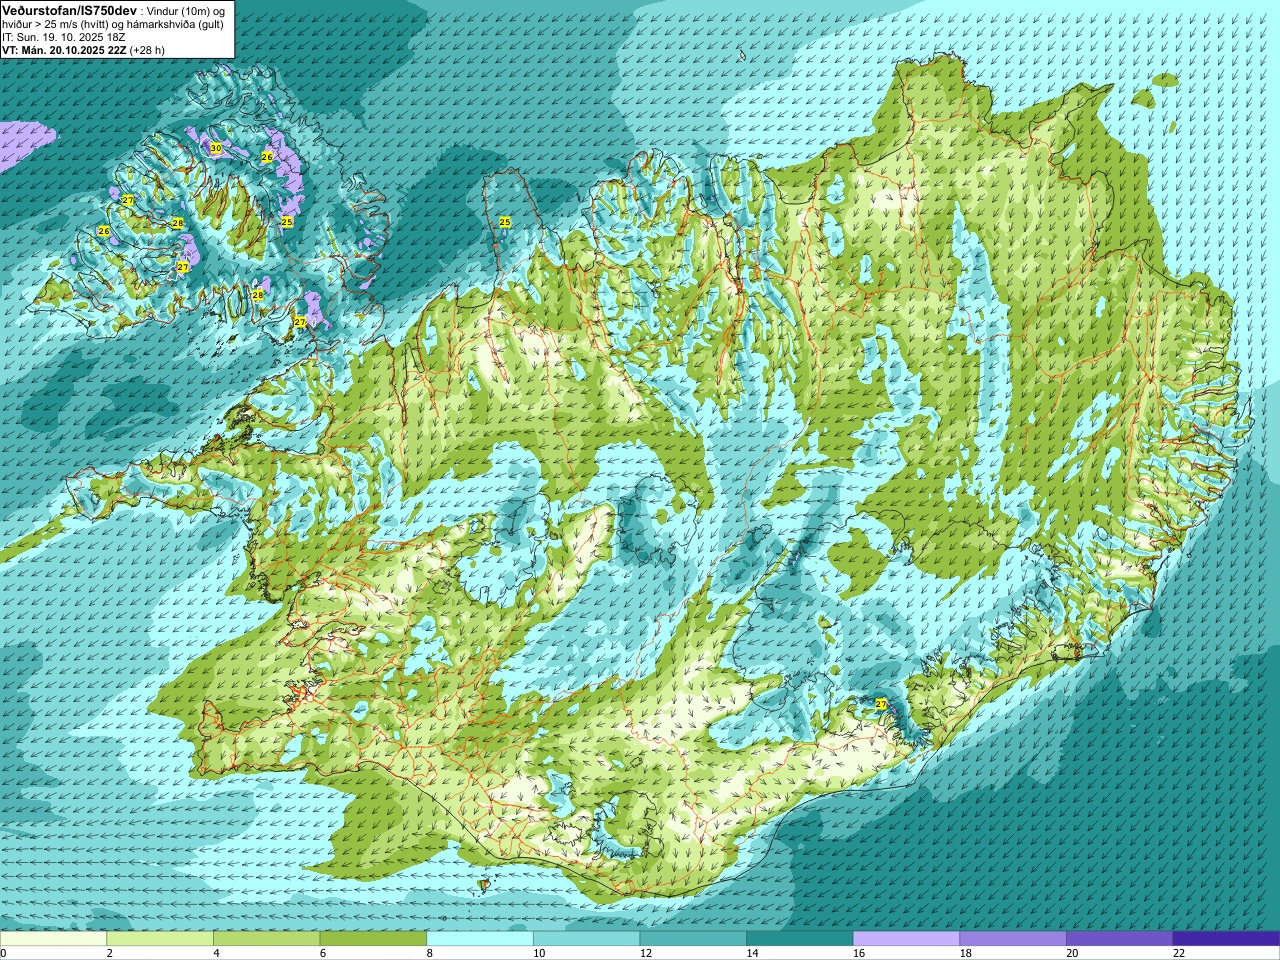1280x960 pixels.
Task: Pick the 16–18 m/s light purple legend swatch
Action: 906,939
